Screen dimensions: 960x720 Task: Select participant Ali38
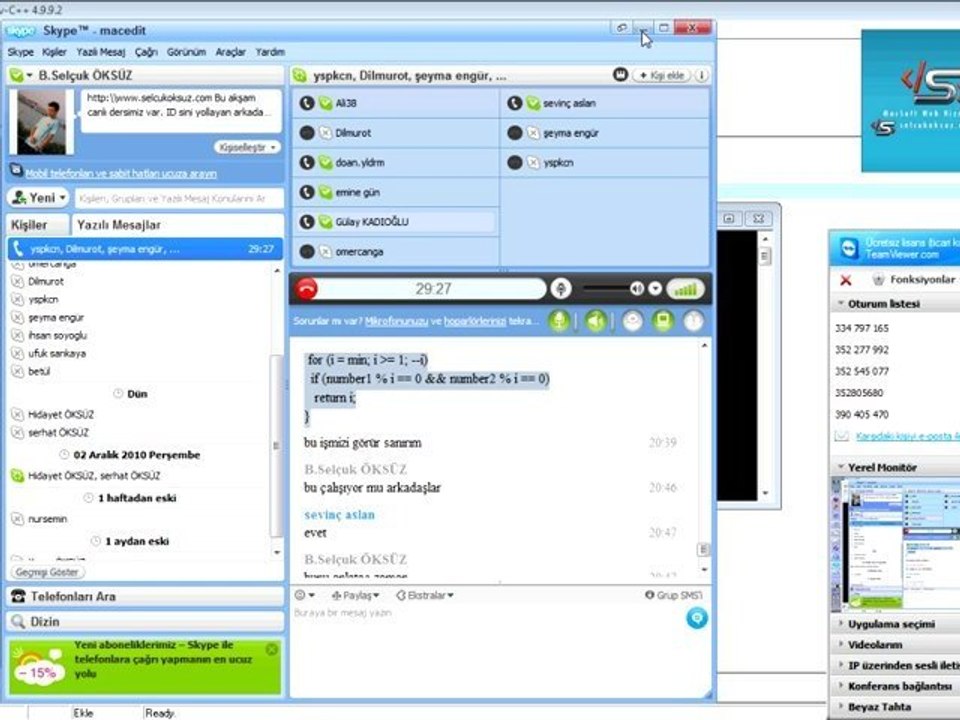(x=396, y=103)
